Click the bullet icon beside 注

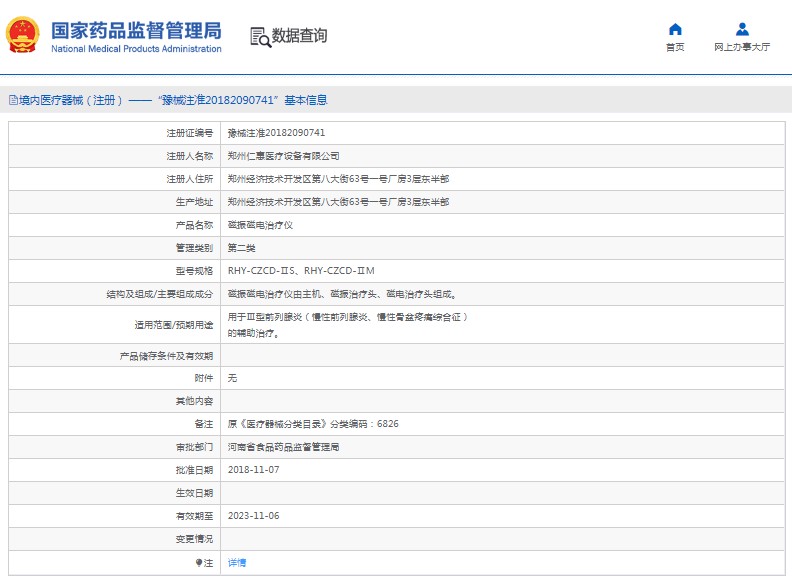[199, 563]
